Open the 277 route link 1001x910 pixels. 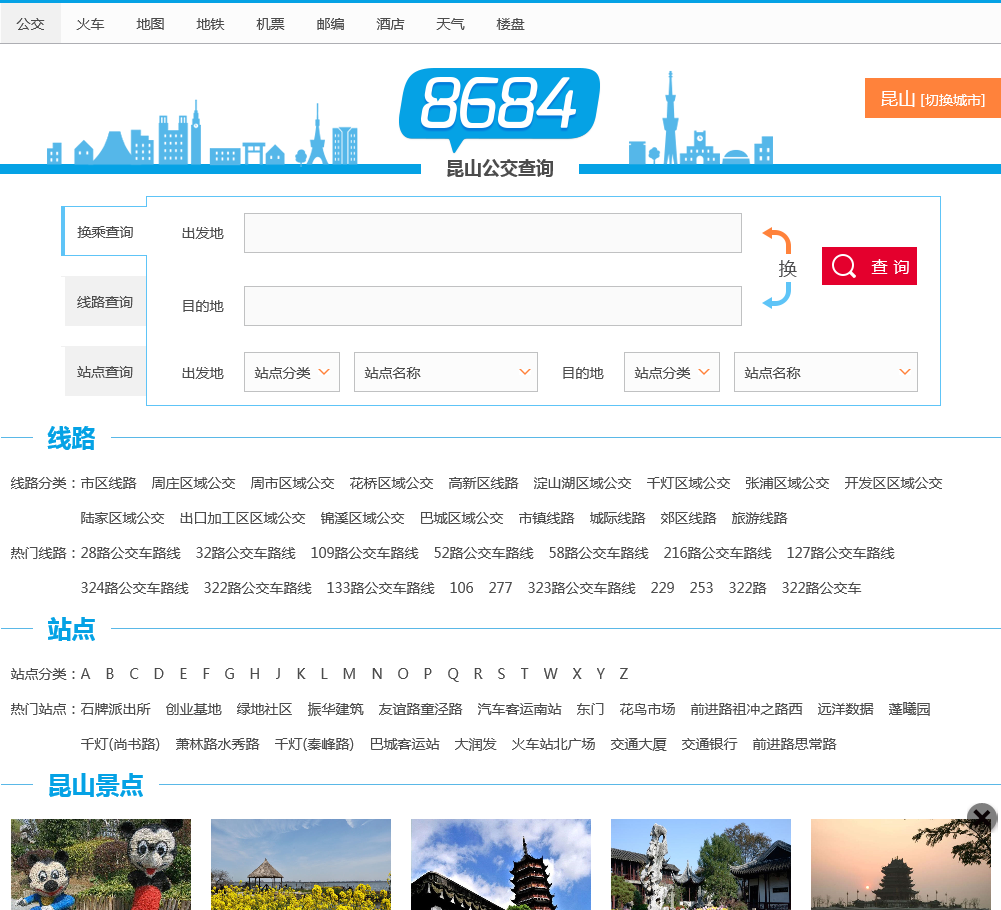click(500, 588)
